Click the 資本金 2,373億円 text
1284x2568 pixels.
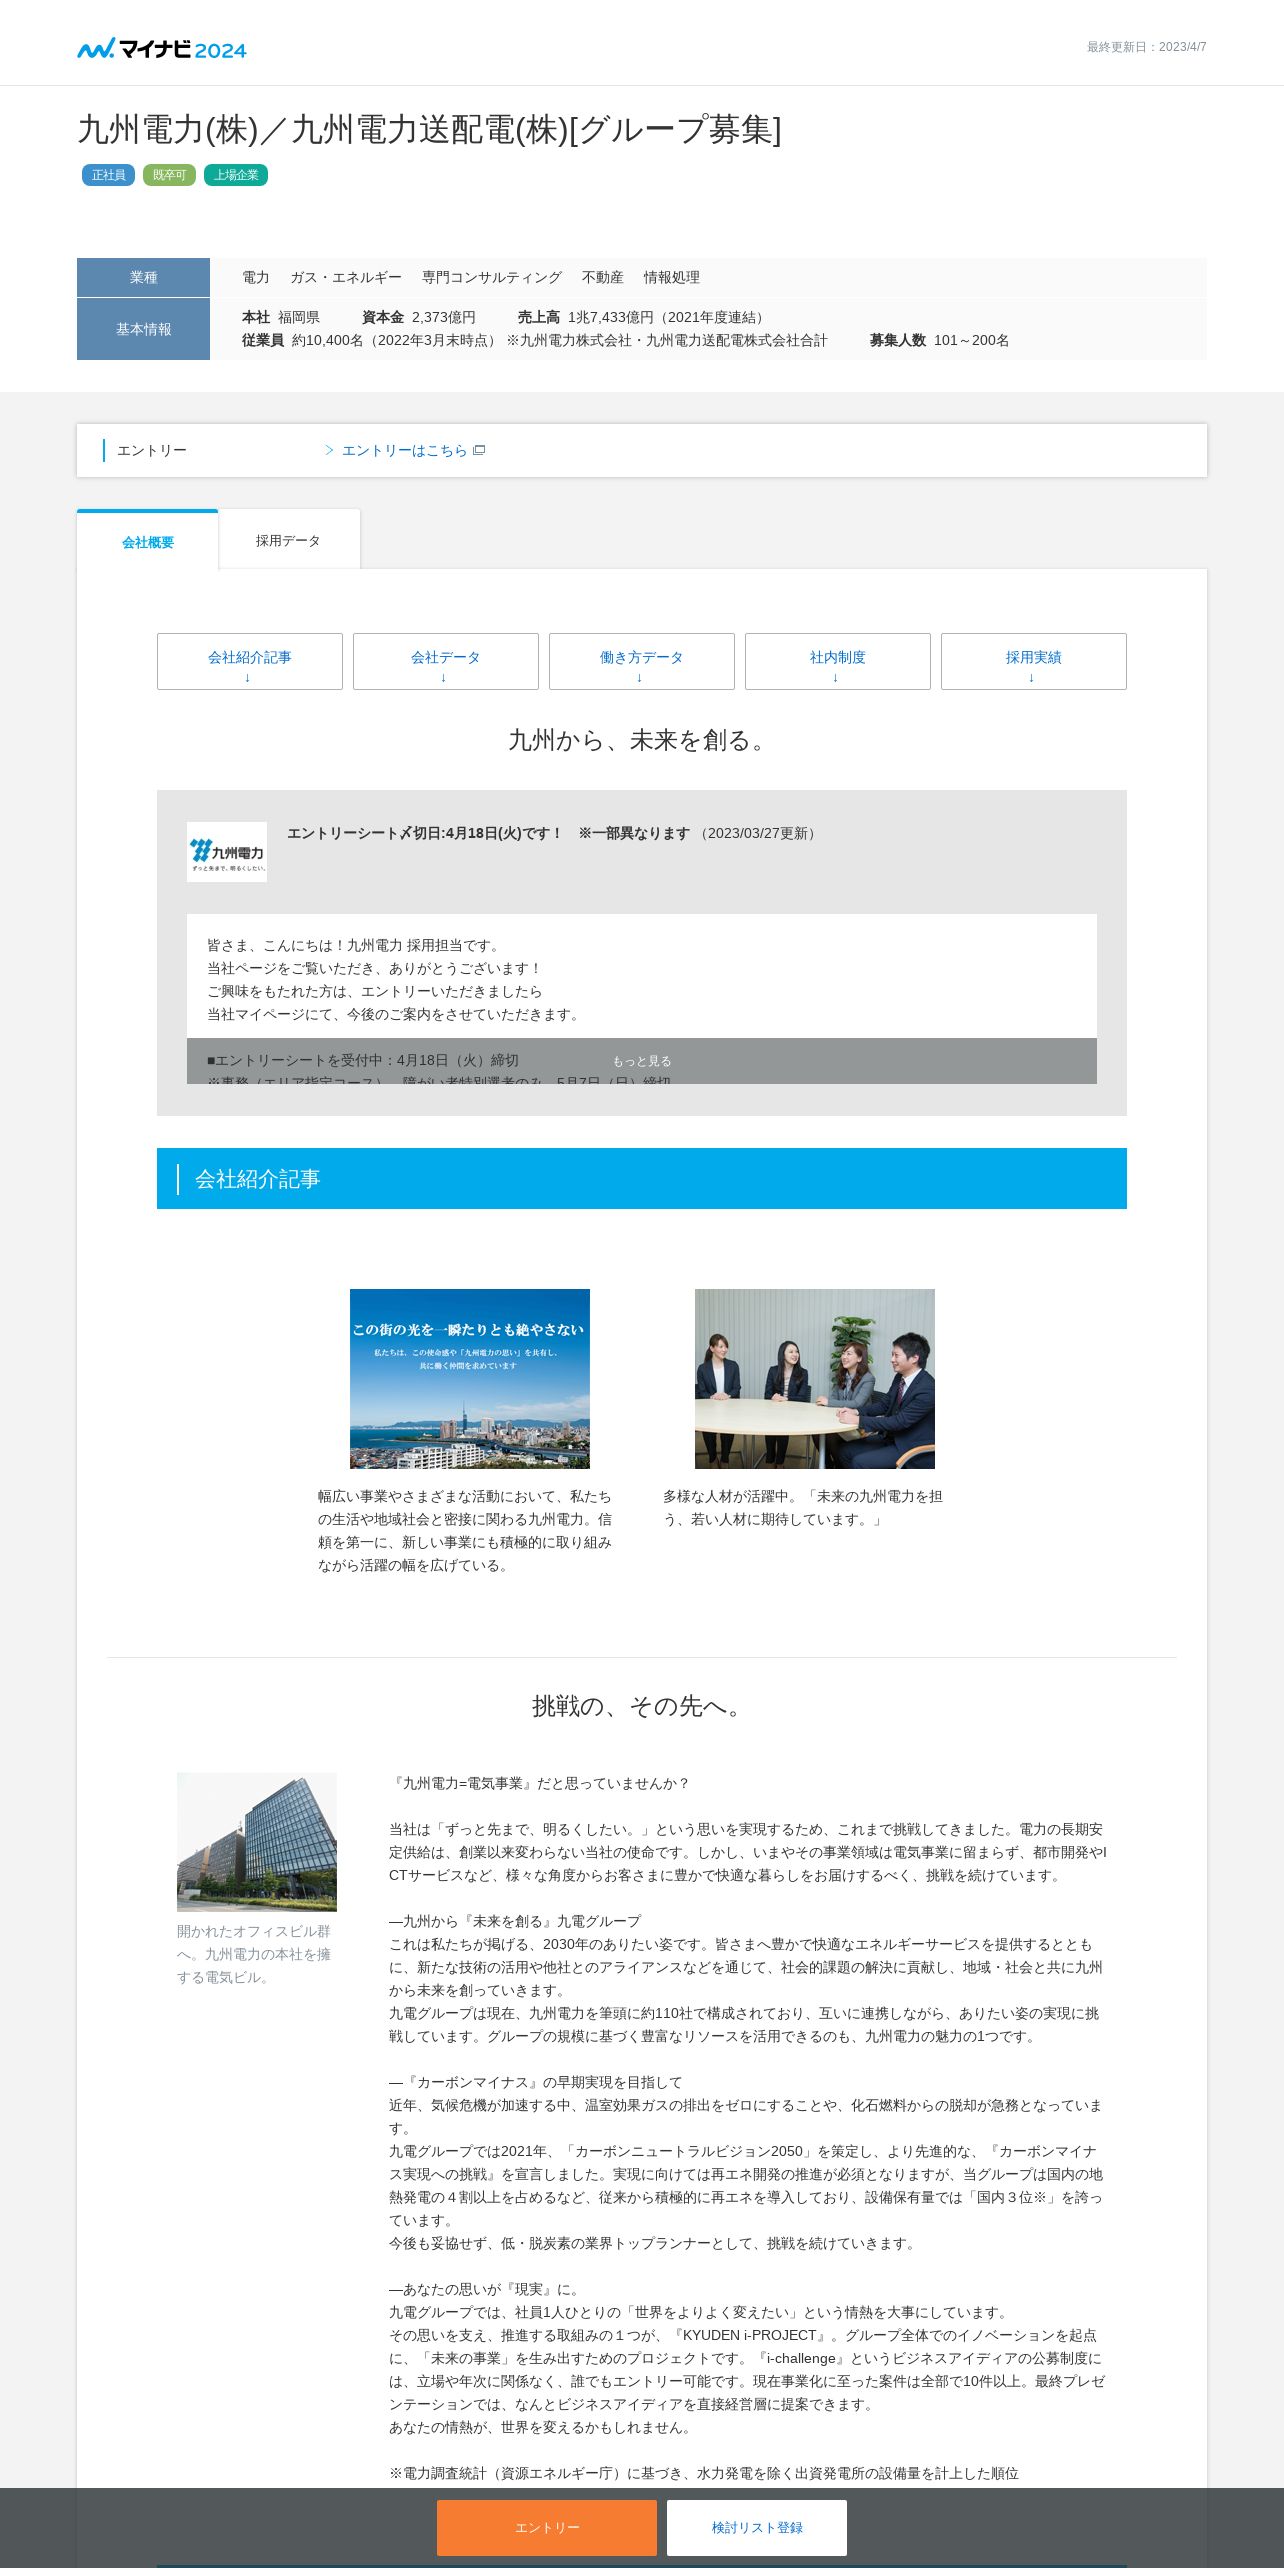click(x=419, y=317)
